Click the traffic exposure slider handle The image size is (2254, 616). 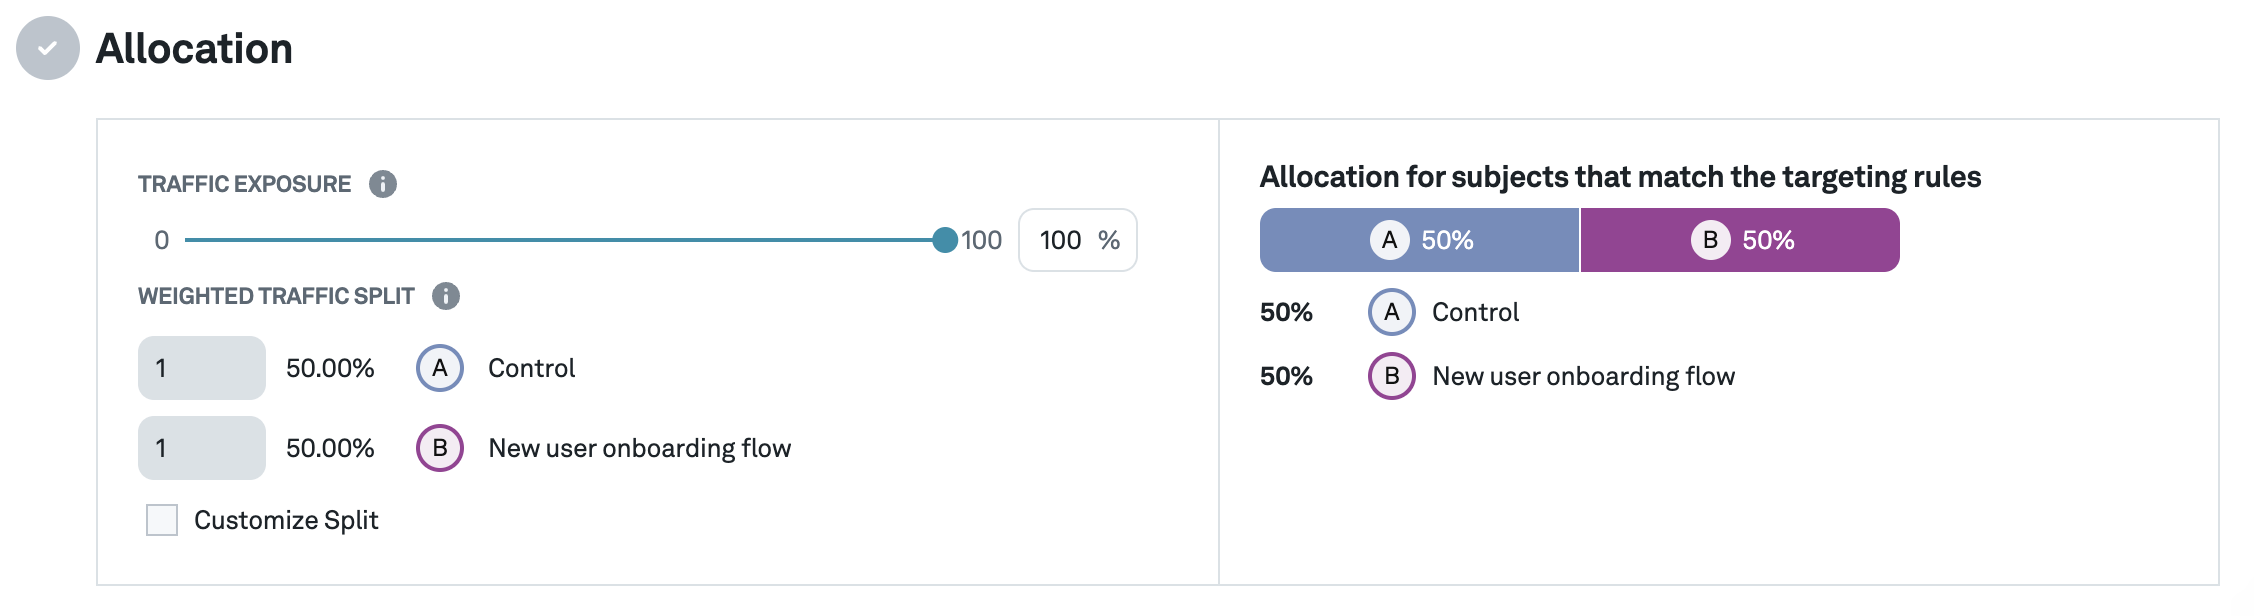[x=944, y=240]
